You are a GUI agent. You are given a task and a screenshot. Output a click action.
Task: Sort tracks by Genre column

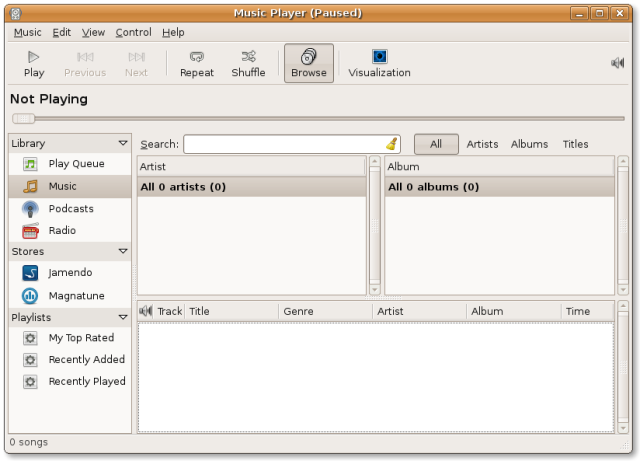326,311
